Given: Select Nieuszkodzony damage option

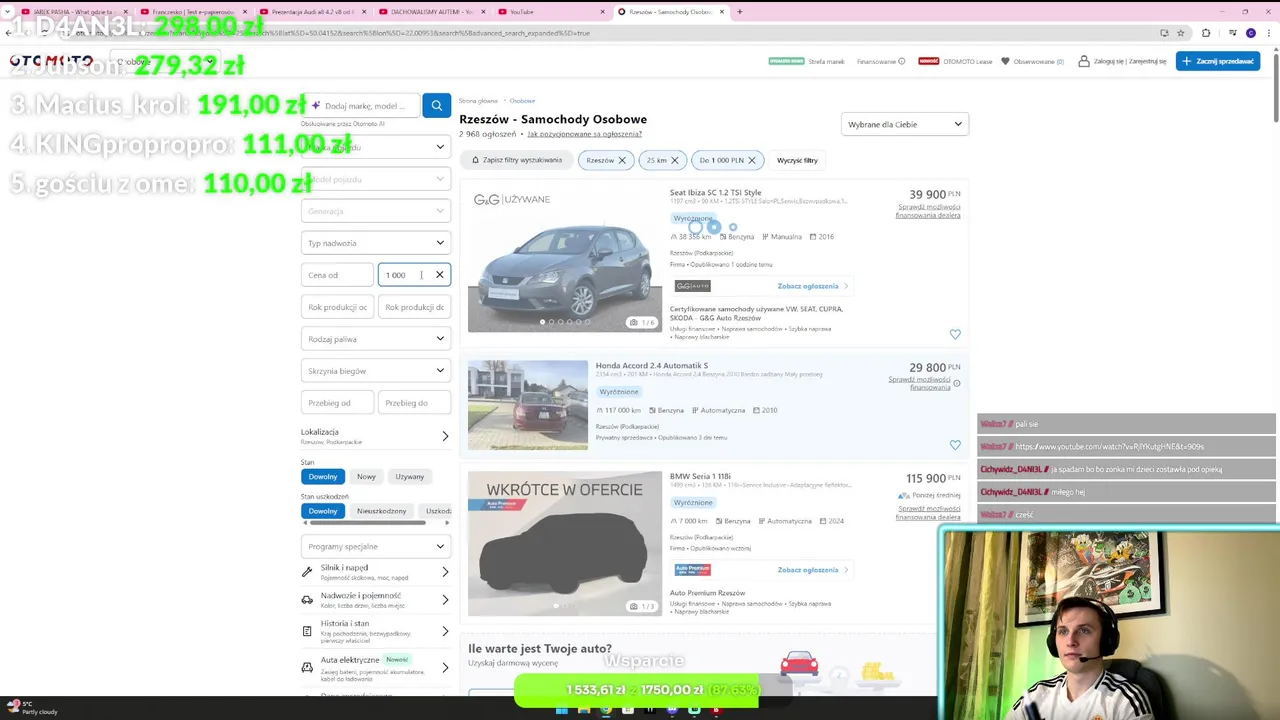Looking at the screenshot, I should click(382, 511).
